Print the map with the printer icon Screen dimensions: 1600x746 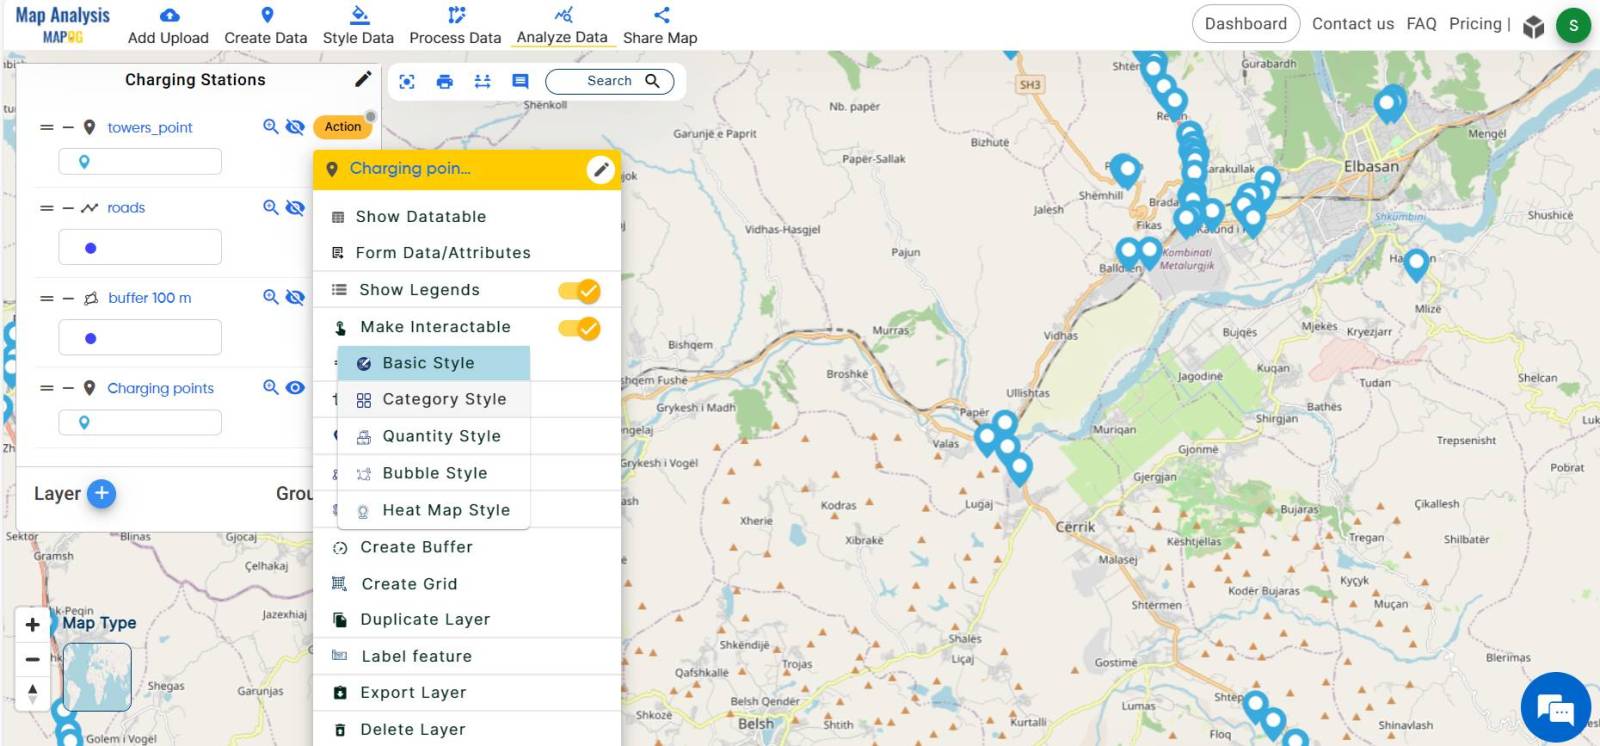tap(445, 81)
